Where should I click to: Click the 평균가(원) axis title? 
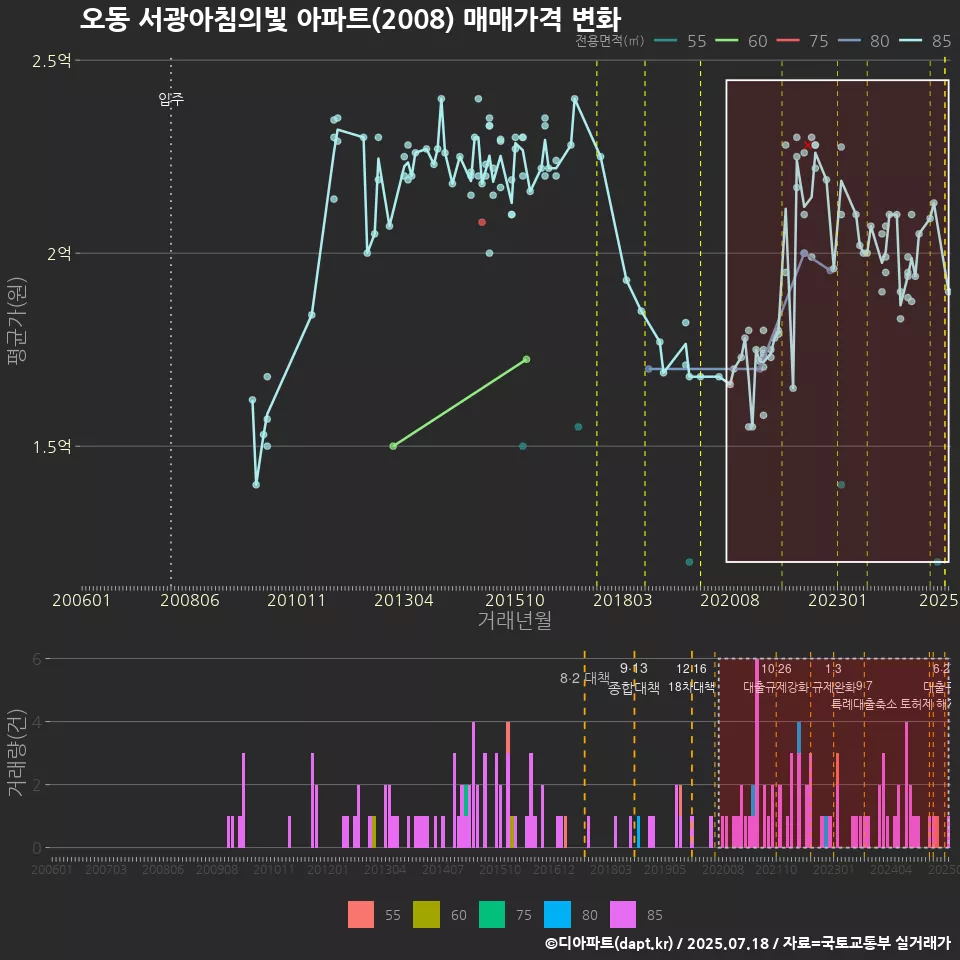pyautogui.click(x=17, y=321)
